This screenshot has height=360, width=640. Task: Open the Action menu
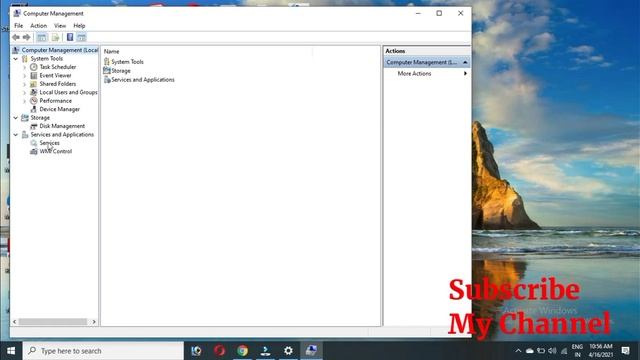pyautogui.click(x=38, y=26)
